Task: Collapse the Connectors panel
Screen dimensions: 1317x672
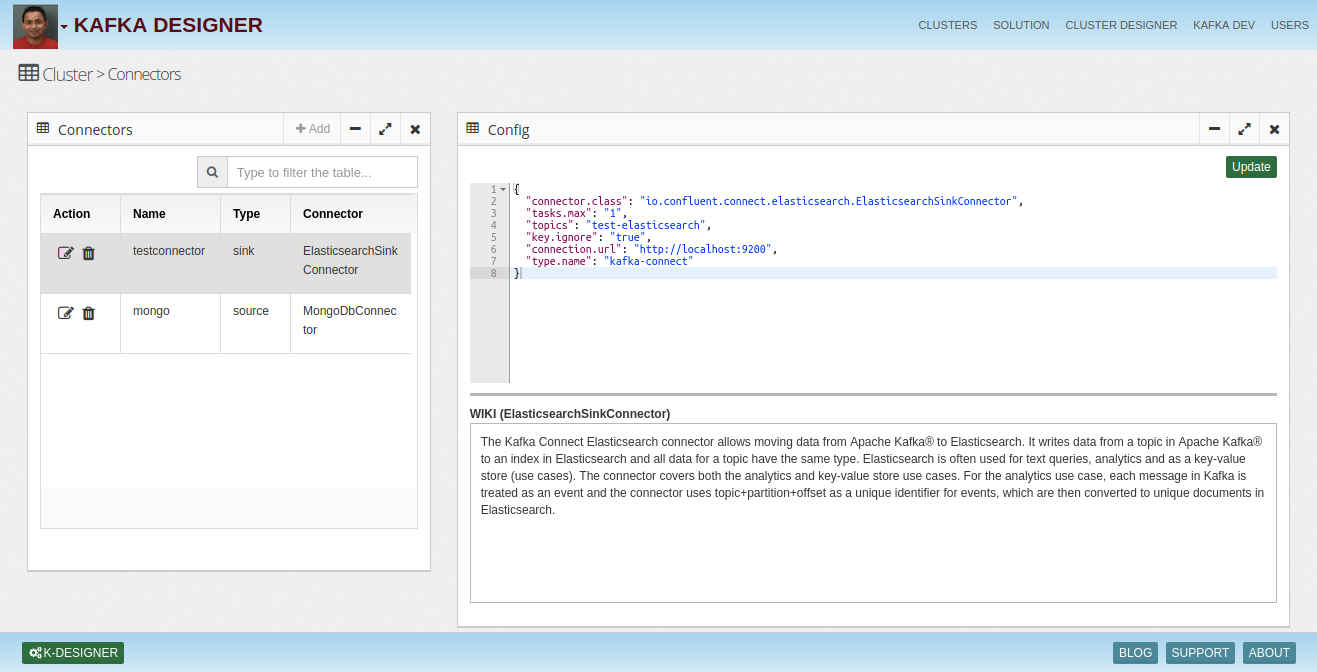Action: click(355, 129)
